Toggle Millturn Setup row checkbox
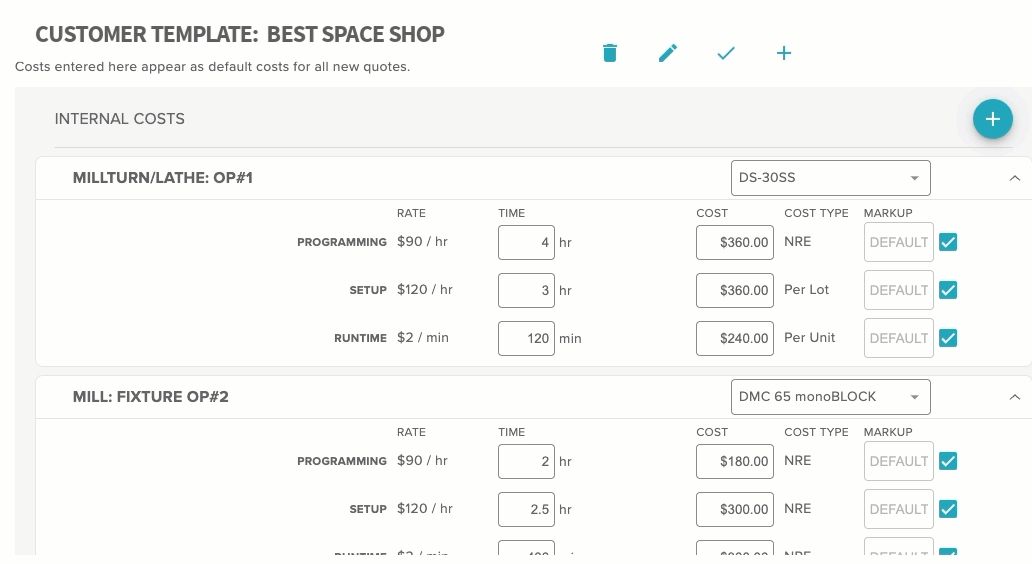 (x=948, y=290)
